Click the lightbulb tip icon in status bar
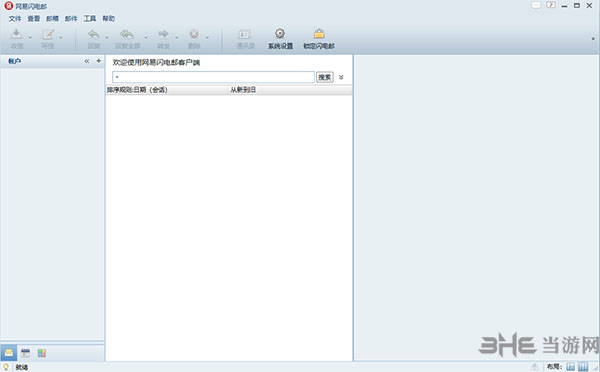 coord(6,367)
